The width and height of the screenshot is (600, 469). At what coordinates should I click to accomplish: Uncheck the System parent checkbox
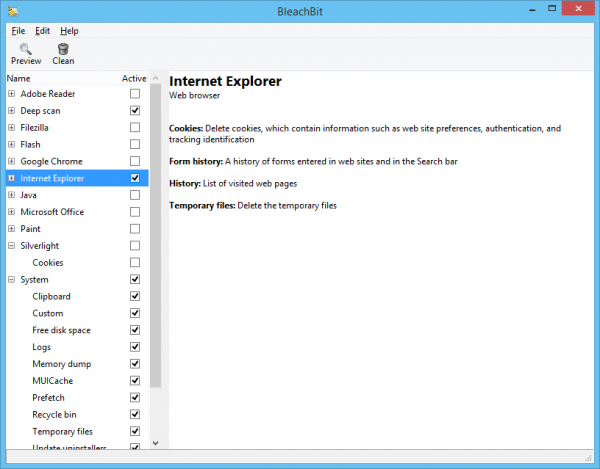pos(135,279)
